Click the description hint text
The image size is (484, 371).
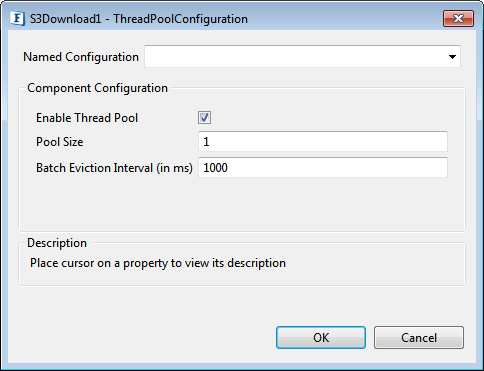(x=158, y=263)
